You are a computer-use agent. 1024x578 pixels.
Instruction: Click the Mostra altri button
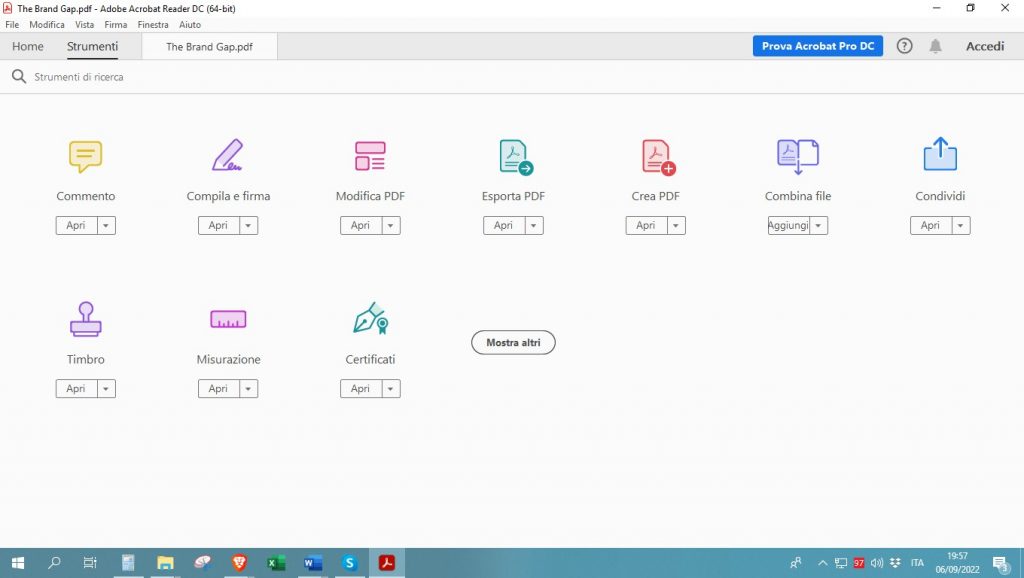[x=513, y=343]
